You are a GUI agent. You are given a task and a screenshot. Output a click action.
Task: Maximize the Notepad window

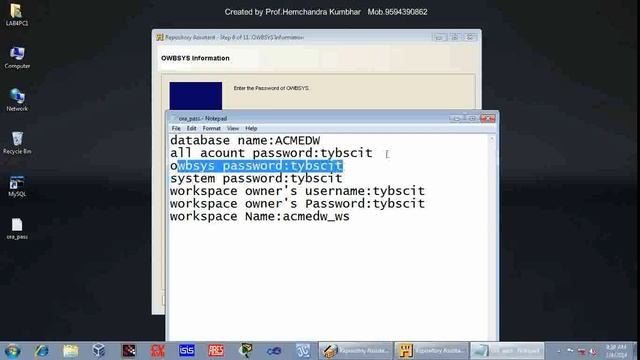point(472,118)
